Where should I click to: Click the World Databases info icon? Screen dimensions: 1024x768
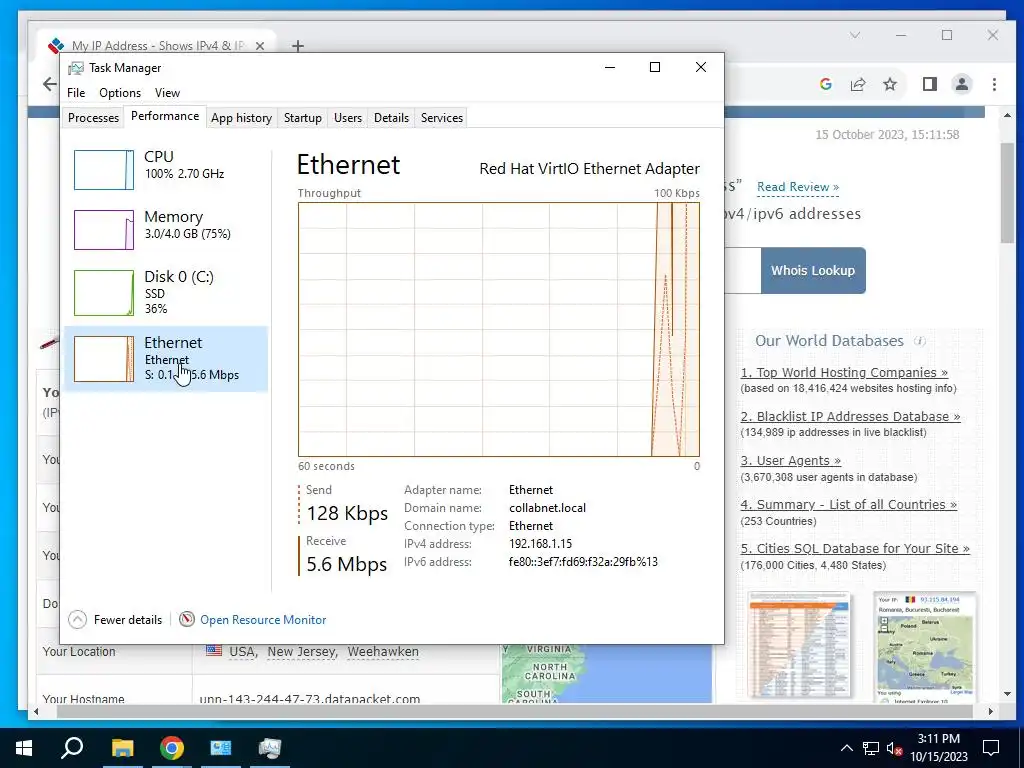click(920, 341)
